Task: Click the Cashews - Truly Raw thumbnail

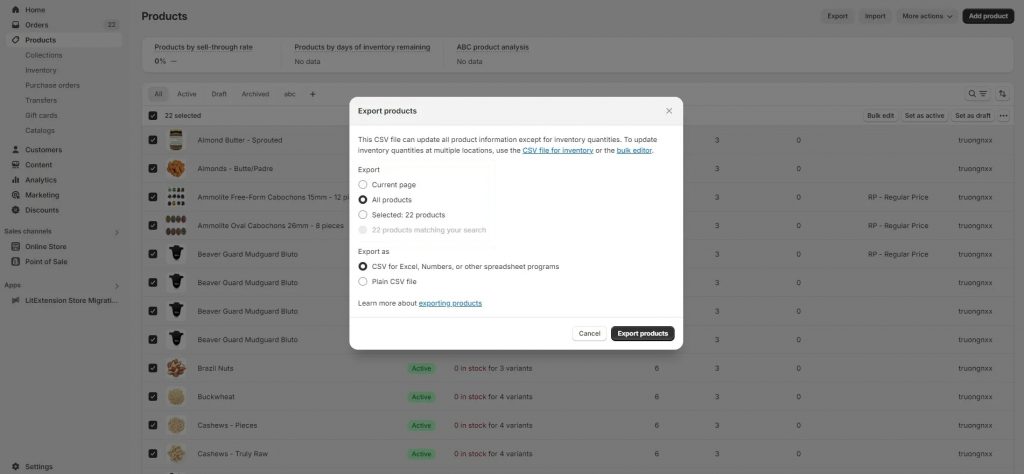Action: click(176, 454)
